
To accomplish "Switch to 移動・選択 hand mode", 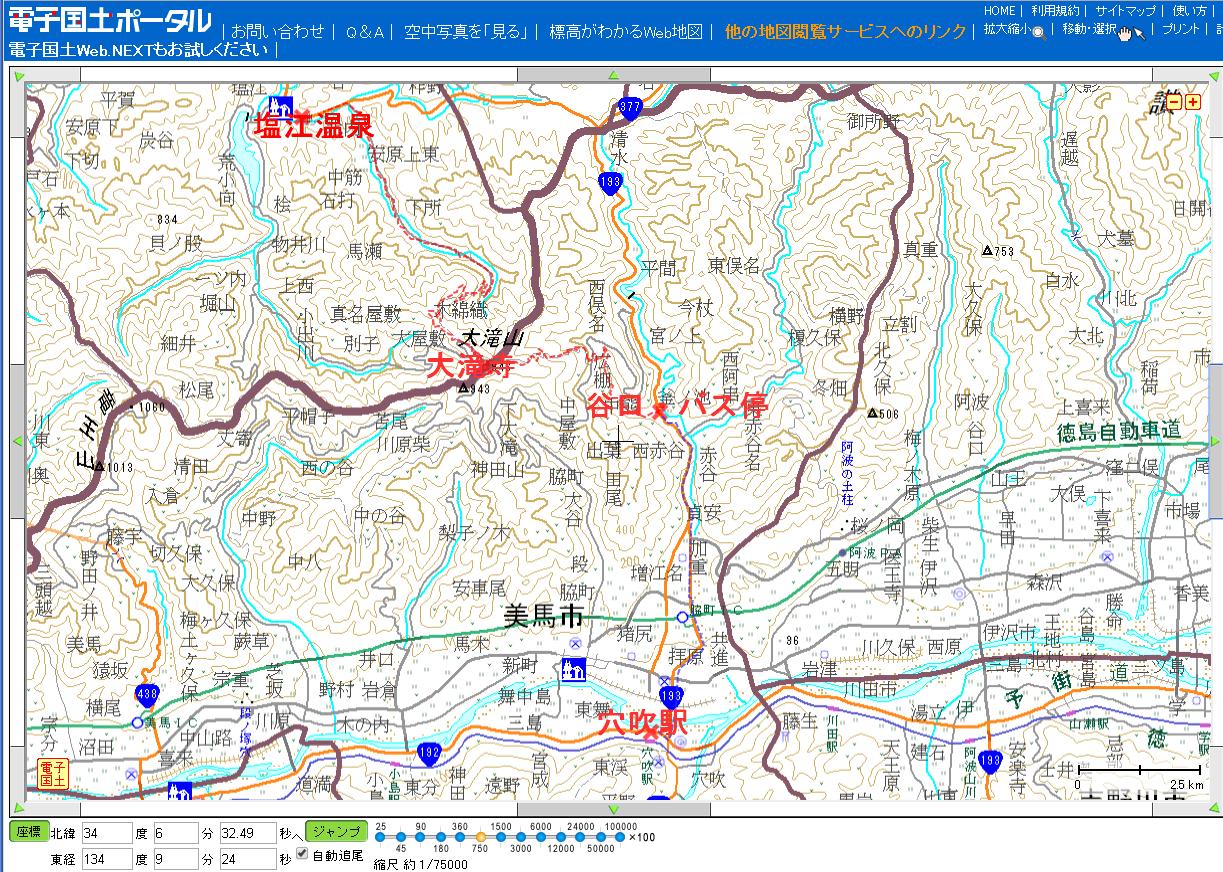I will click(x=1103, y=30).
